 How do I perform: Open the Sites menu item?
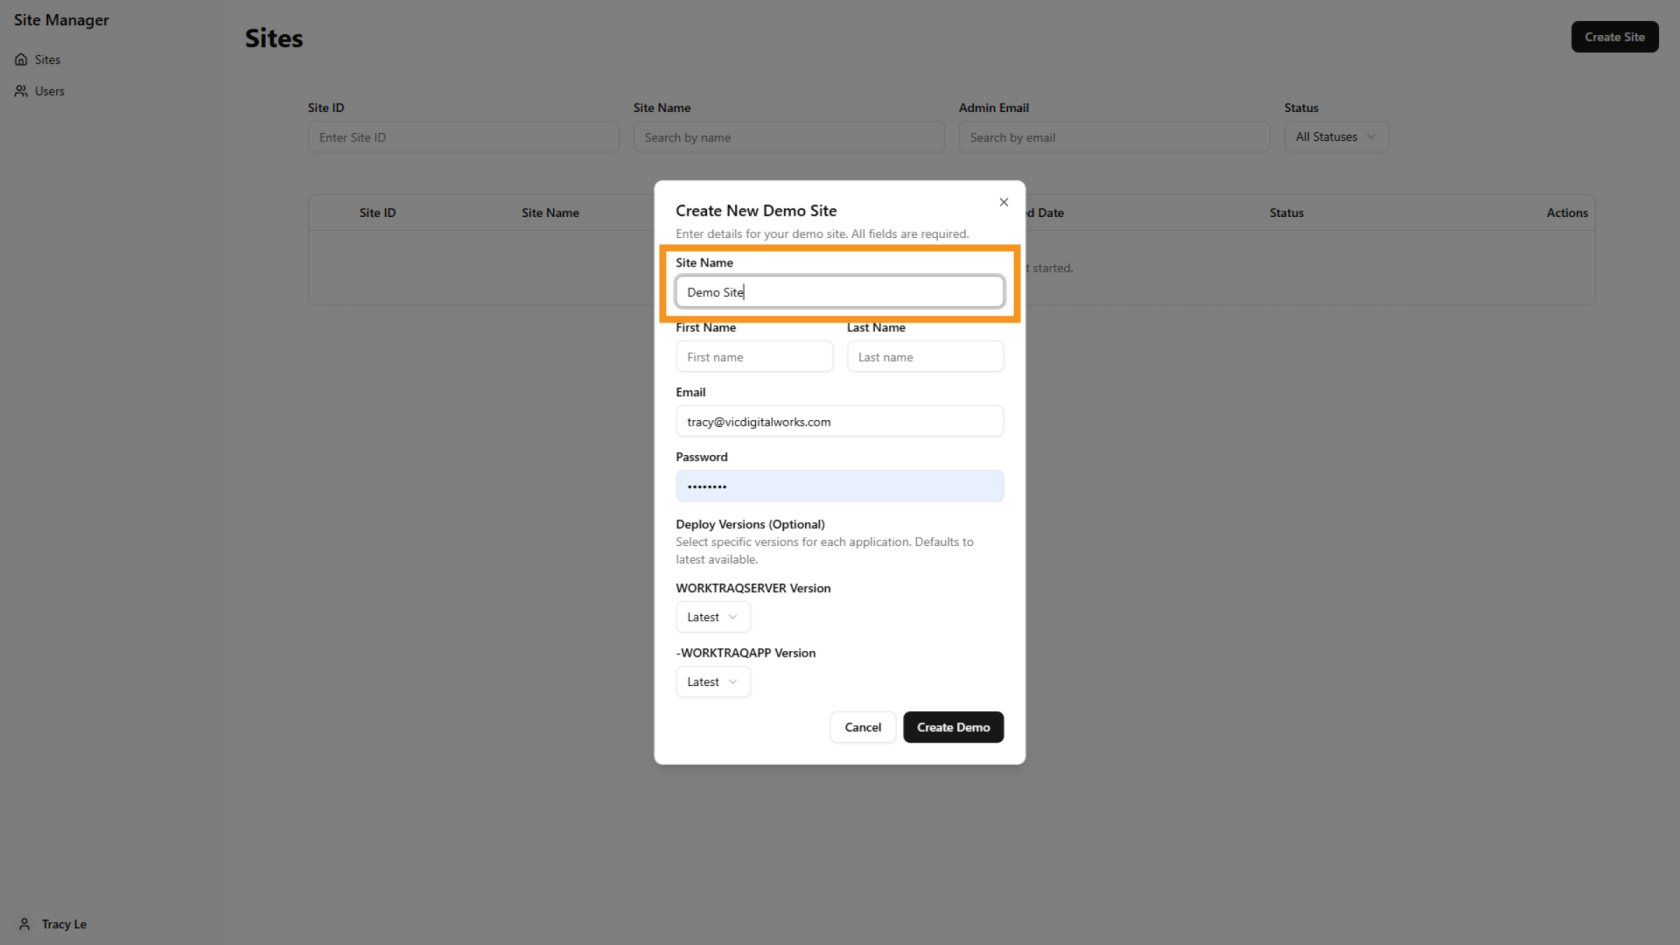[47, 60]
